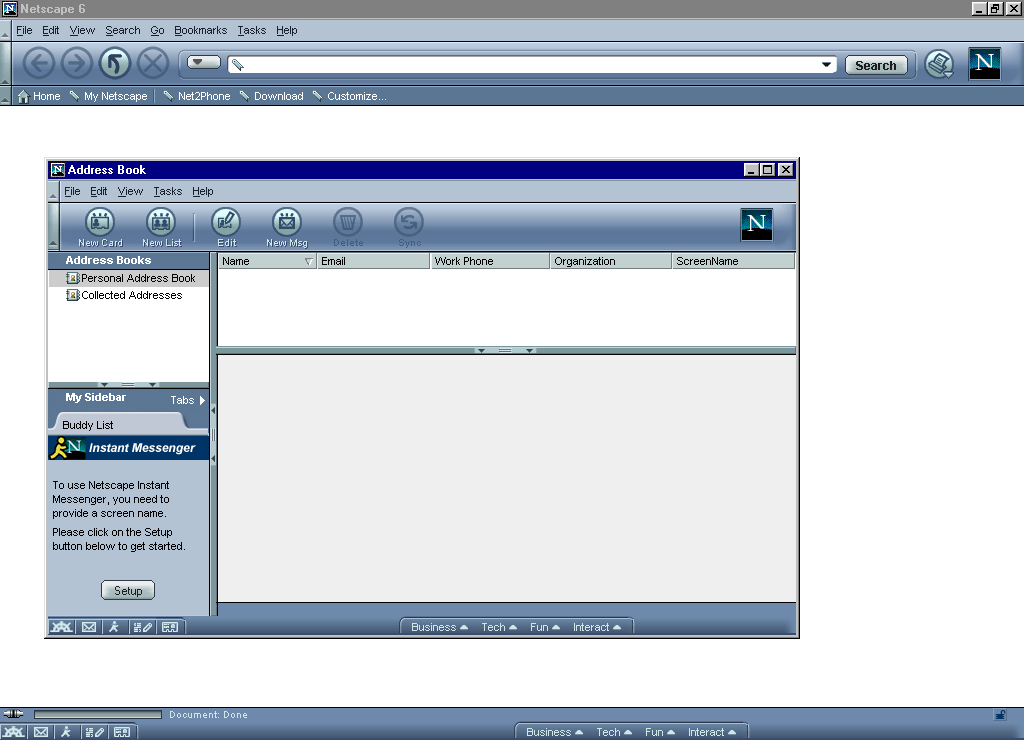Open My Netscape bookmark link
This screenshot has height=740, width=1024.
click(x=108, y=96)
